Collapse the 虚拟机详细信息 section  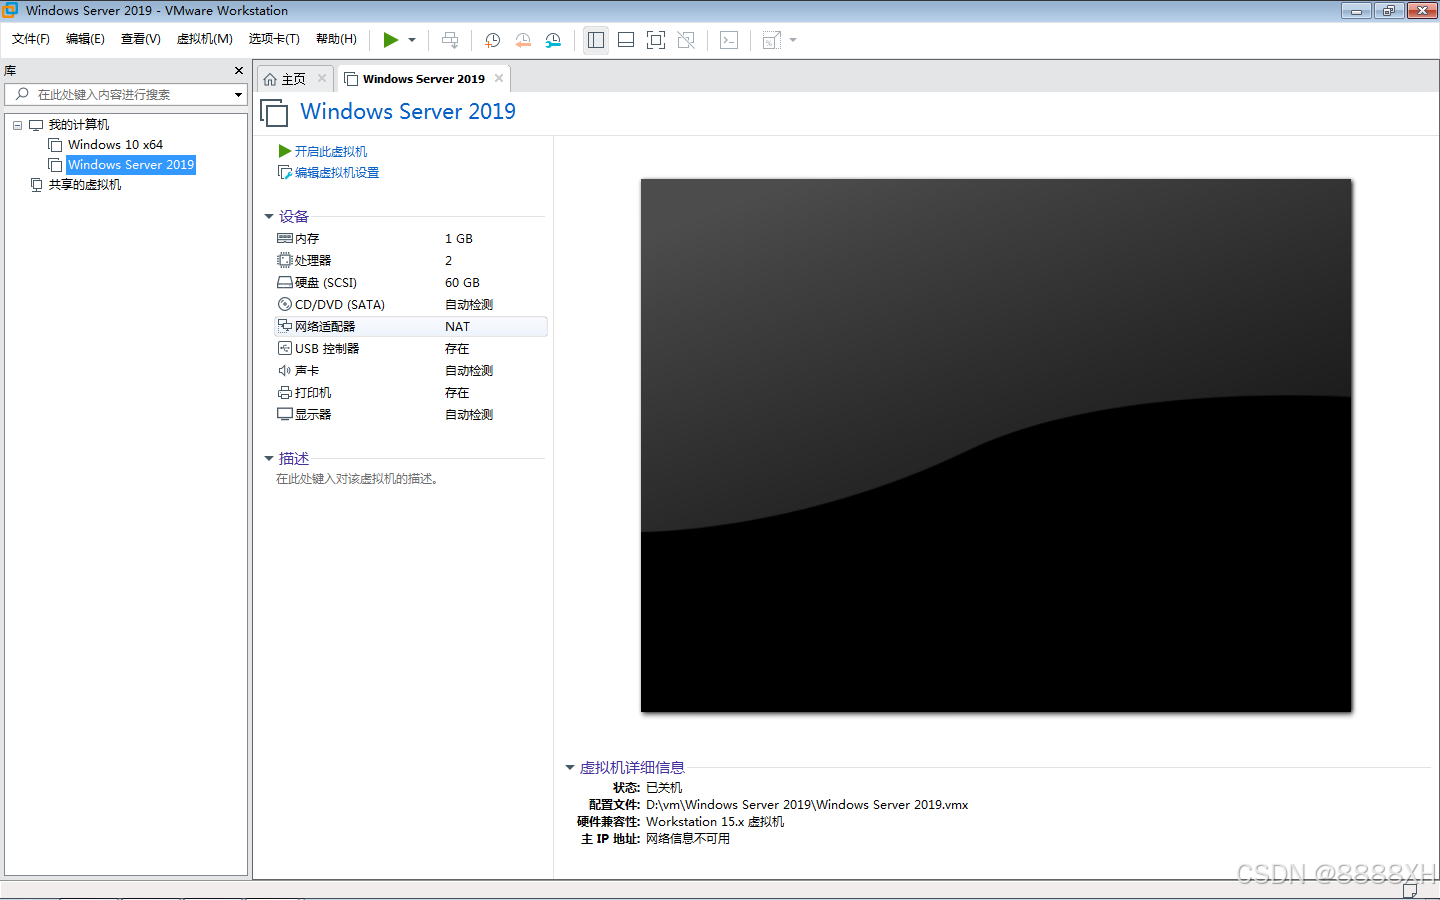(x=570, y=767)
